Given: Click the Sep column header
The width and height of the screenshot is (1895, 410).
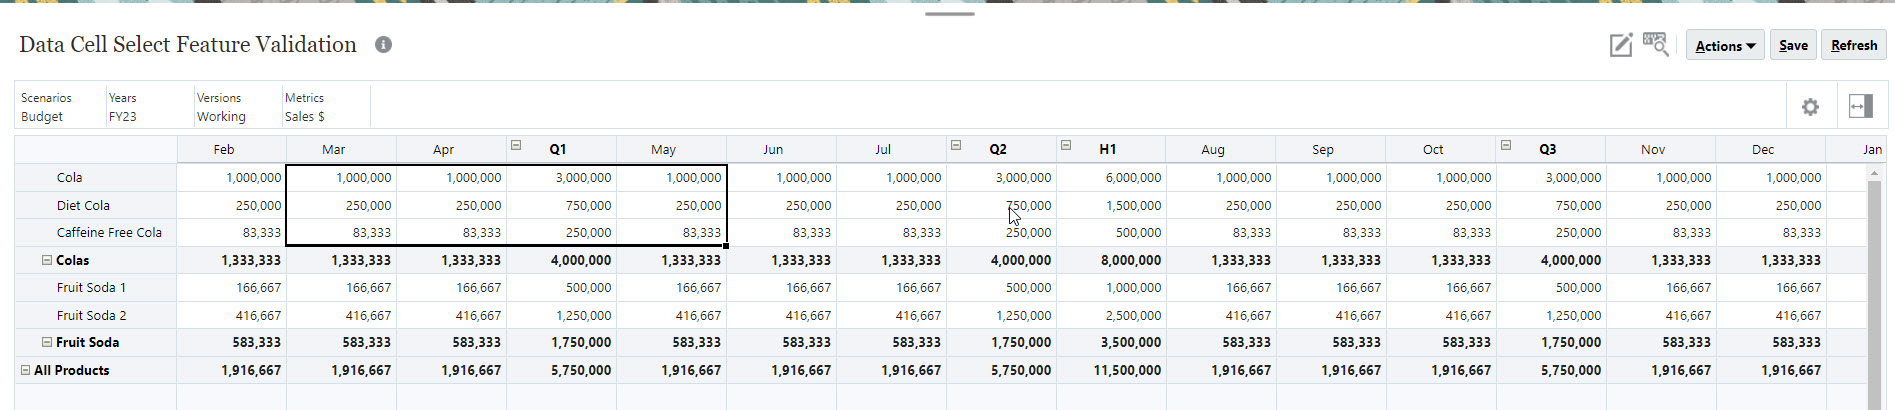Looking at the screenshot, I should [x=1331, y=149].
